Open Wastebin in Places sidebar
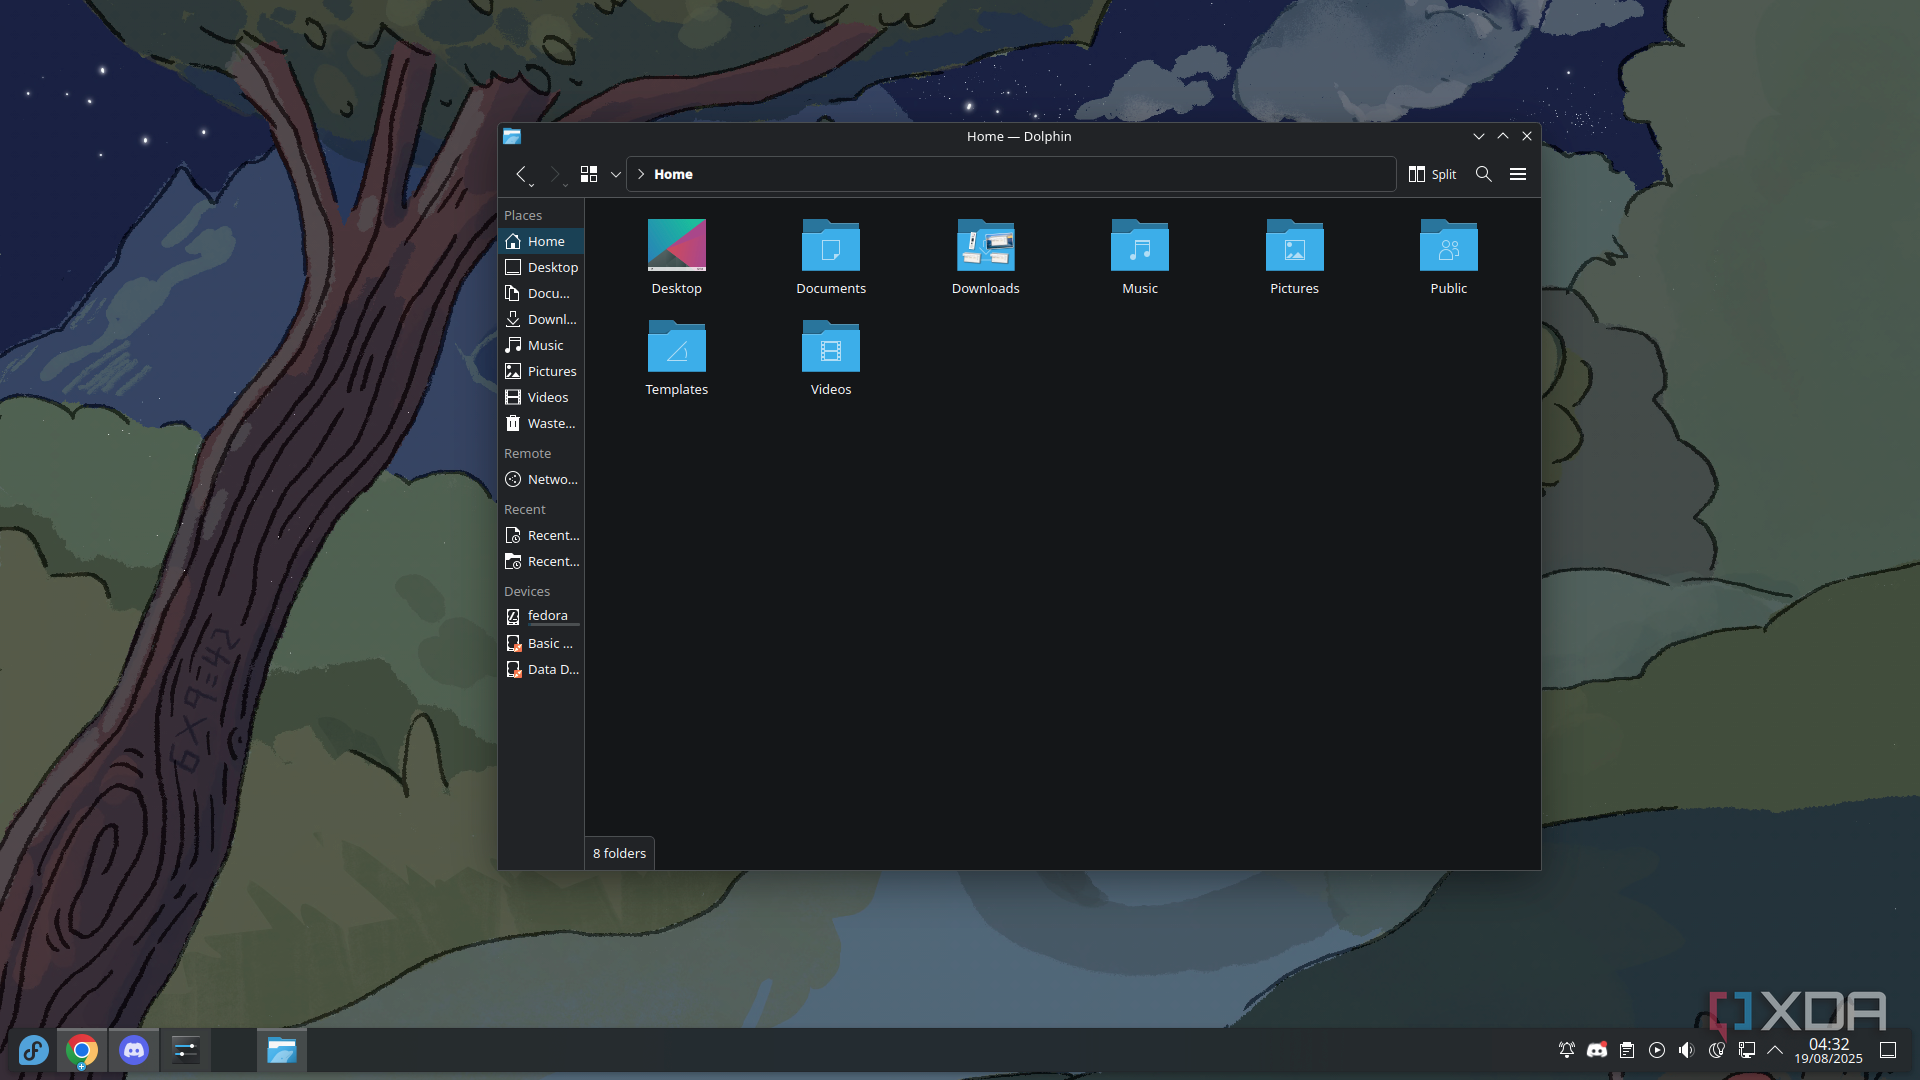1920x1080 pixels. [541, 423]
